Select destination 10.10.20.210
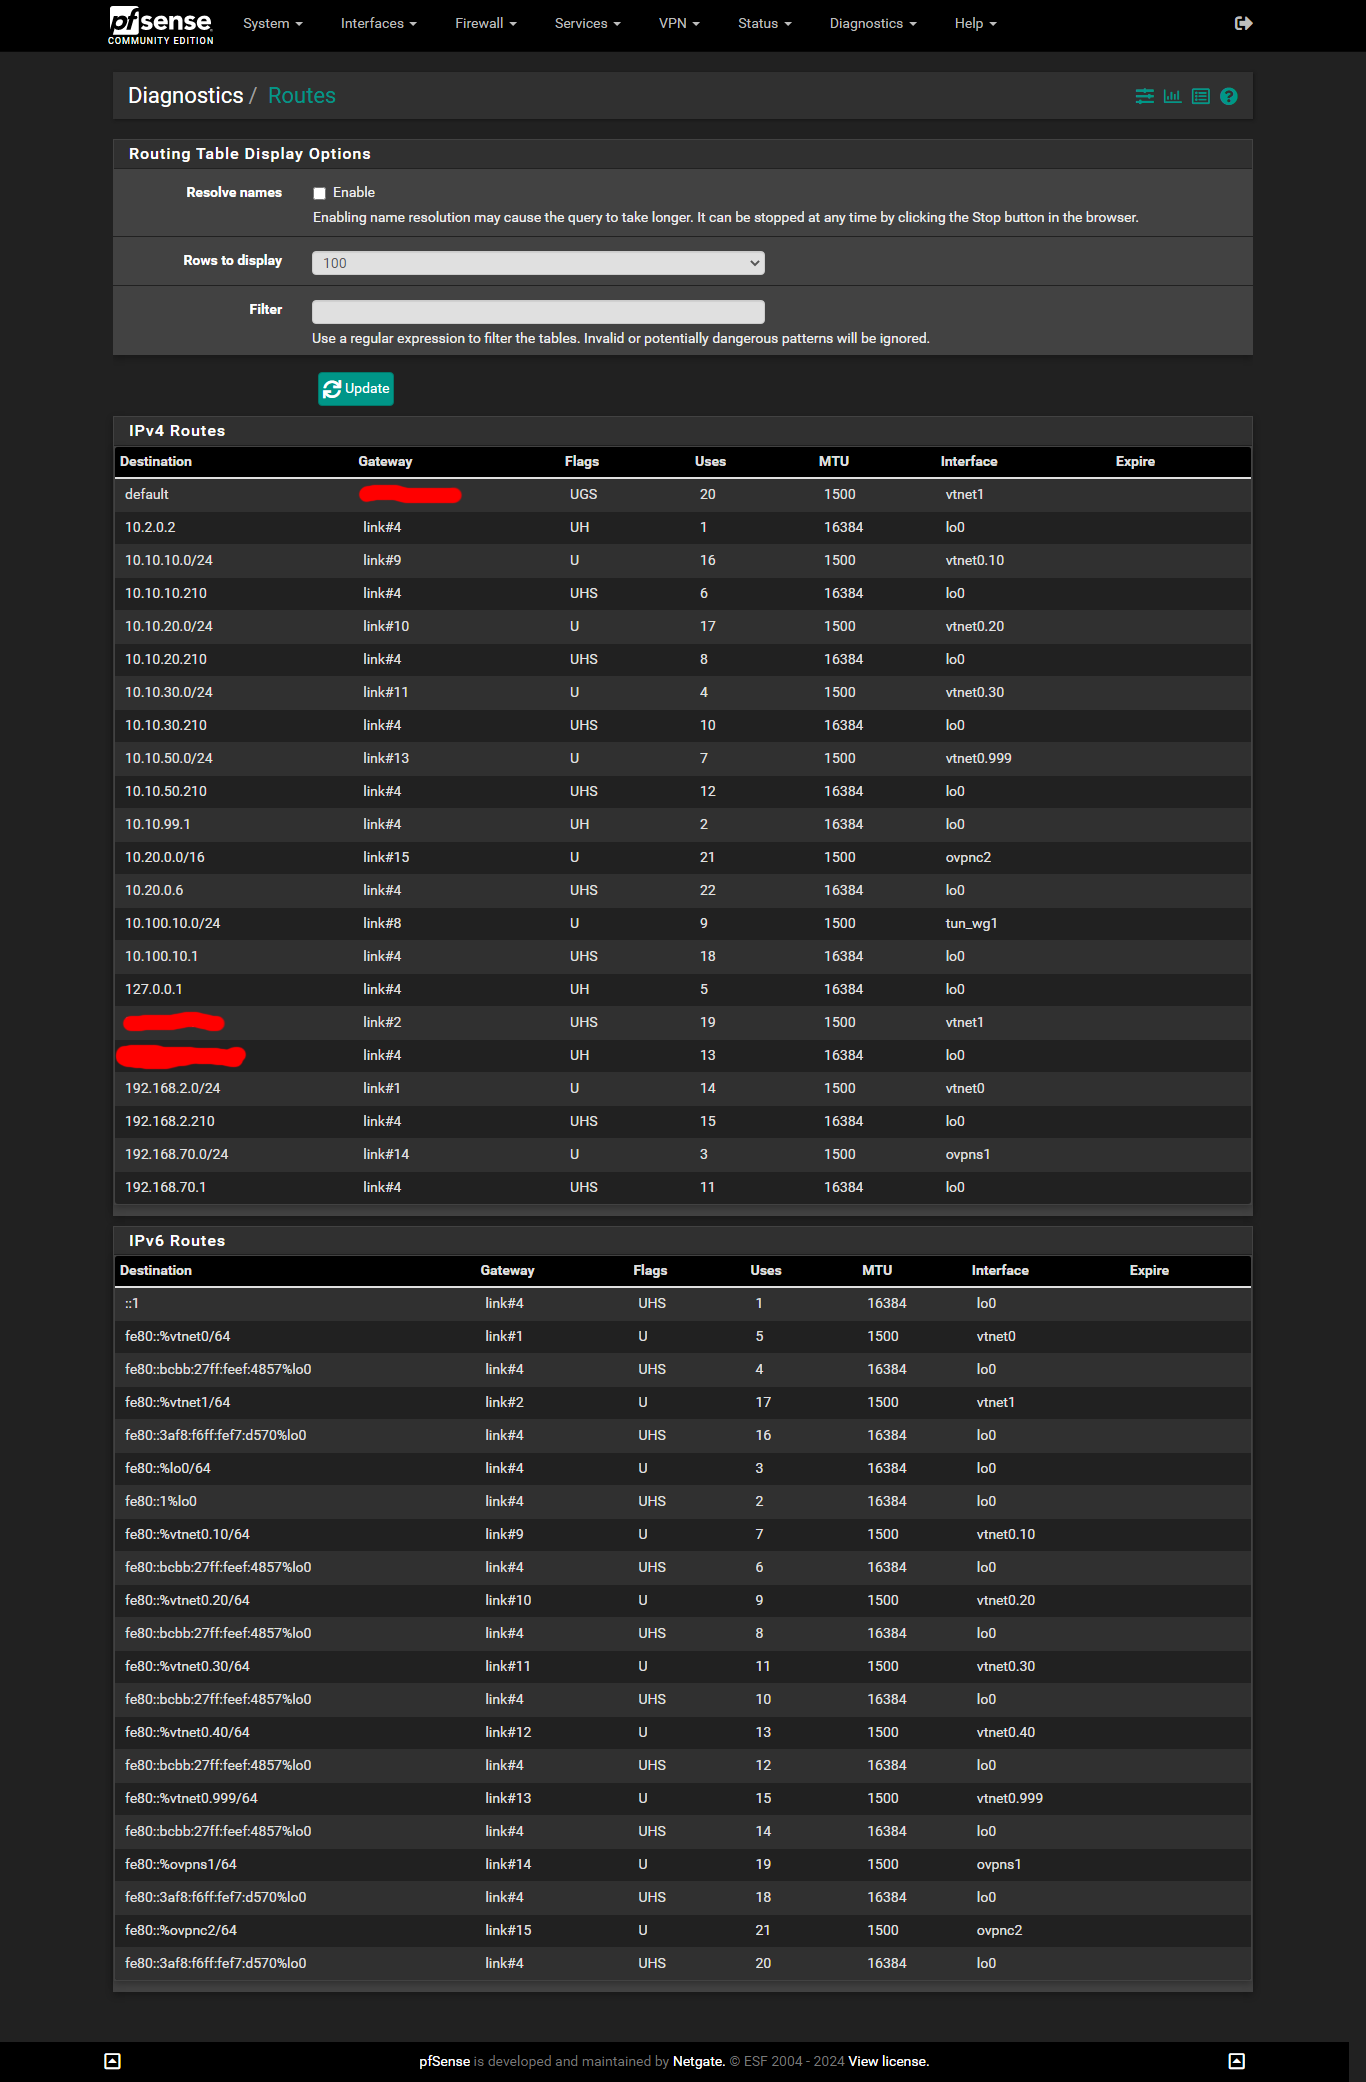 [166, 659]
